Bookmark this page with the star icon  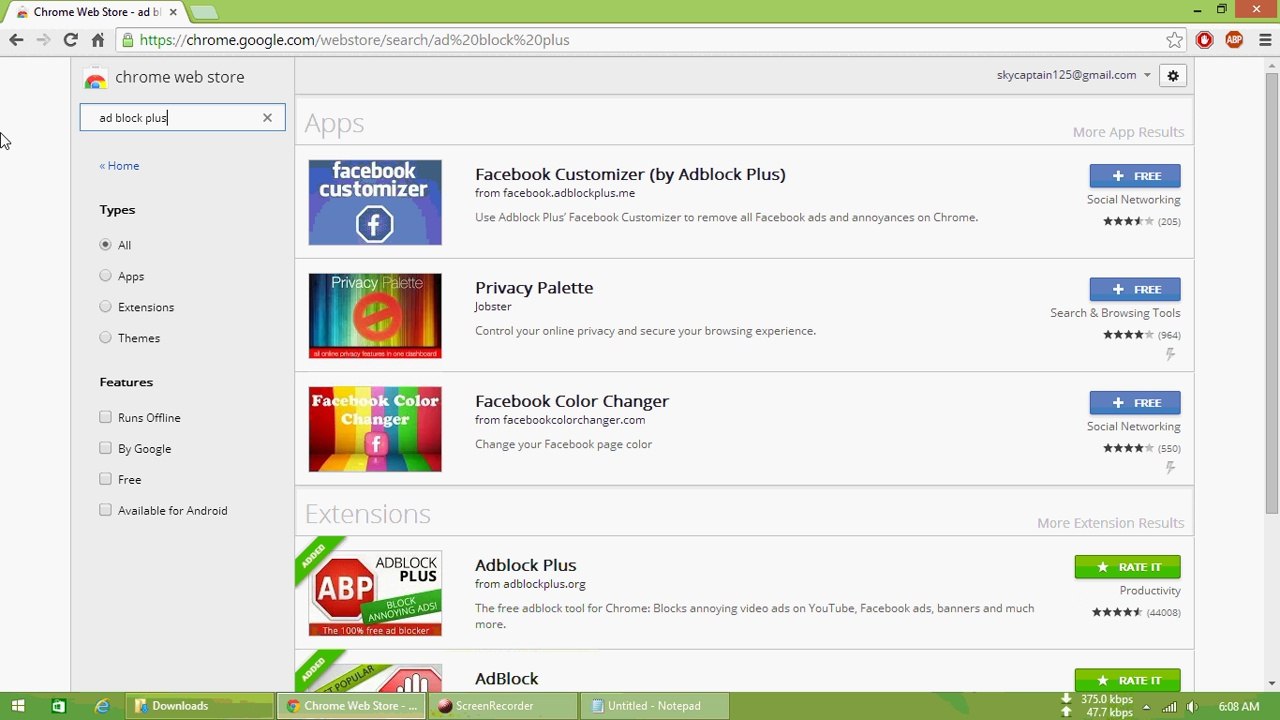pos(1175,40)
